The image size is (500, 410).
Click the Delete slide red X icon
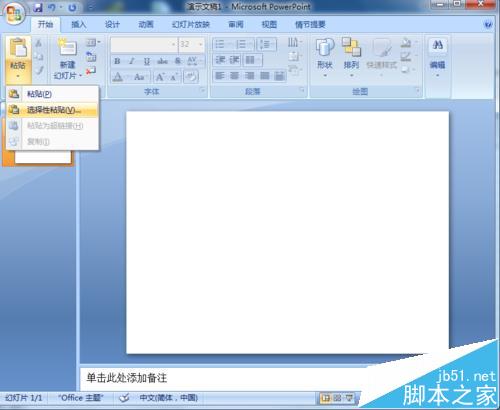pos(91,70)
